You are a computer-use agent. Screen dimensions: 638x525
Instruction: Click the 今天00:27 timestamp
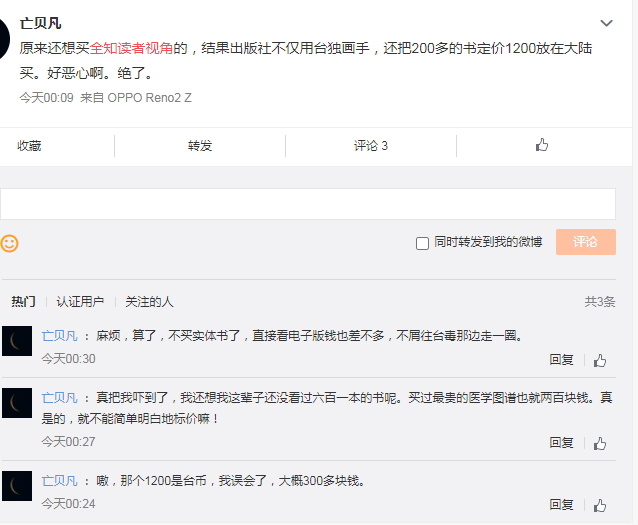pos(68,442)
